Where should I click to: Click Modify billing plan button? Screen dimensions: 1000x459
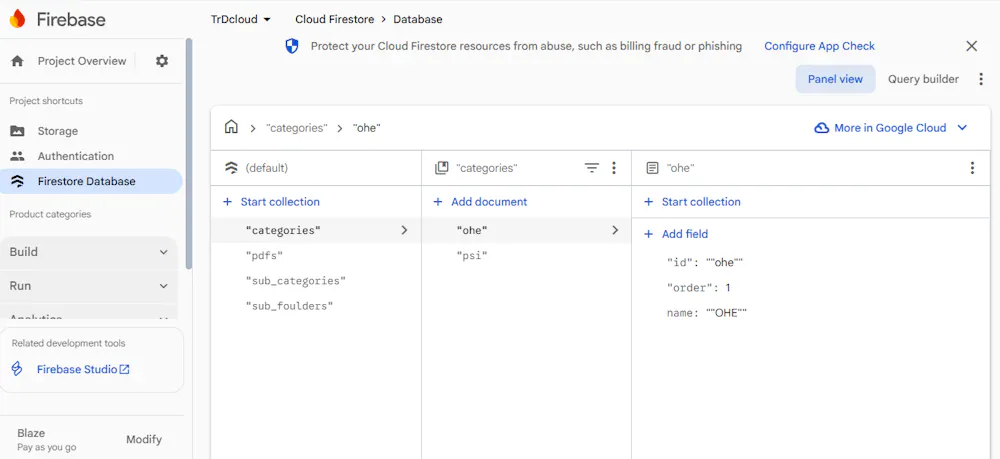pyautogui.click(x=143, y=439)
